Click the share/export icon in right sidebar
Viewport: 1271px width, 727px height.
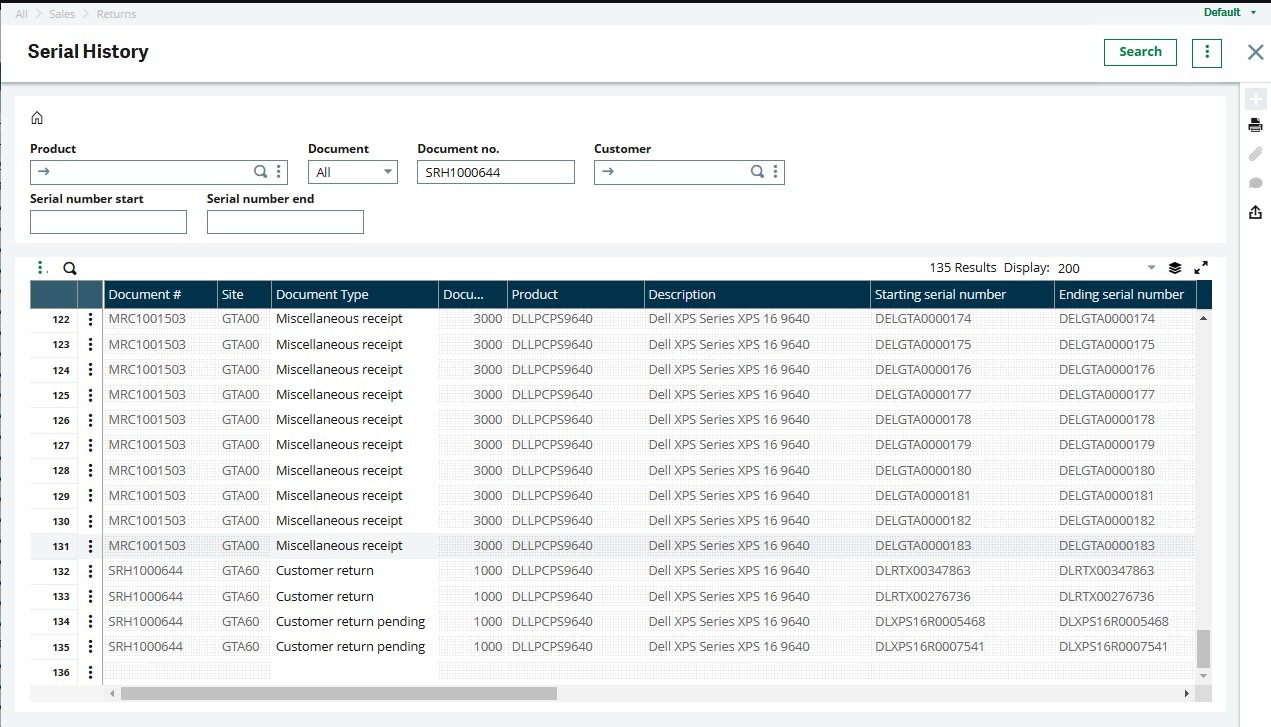point(1255,212)
